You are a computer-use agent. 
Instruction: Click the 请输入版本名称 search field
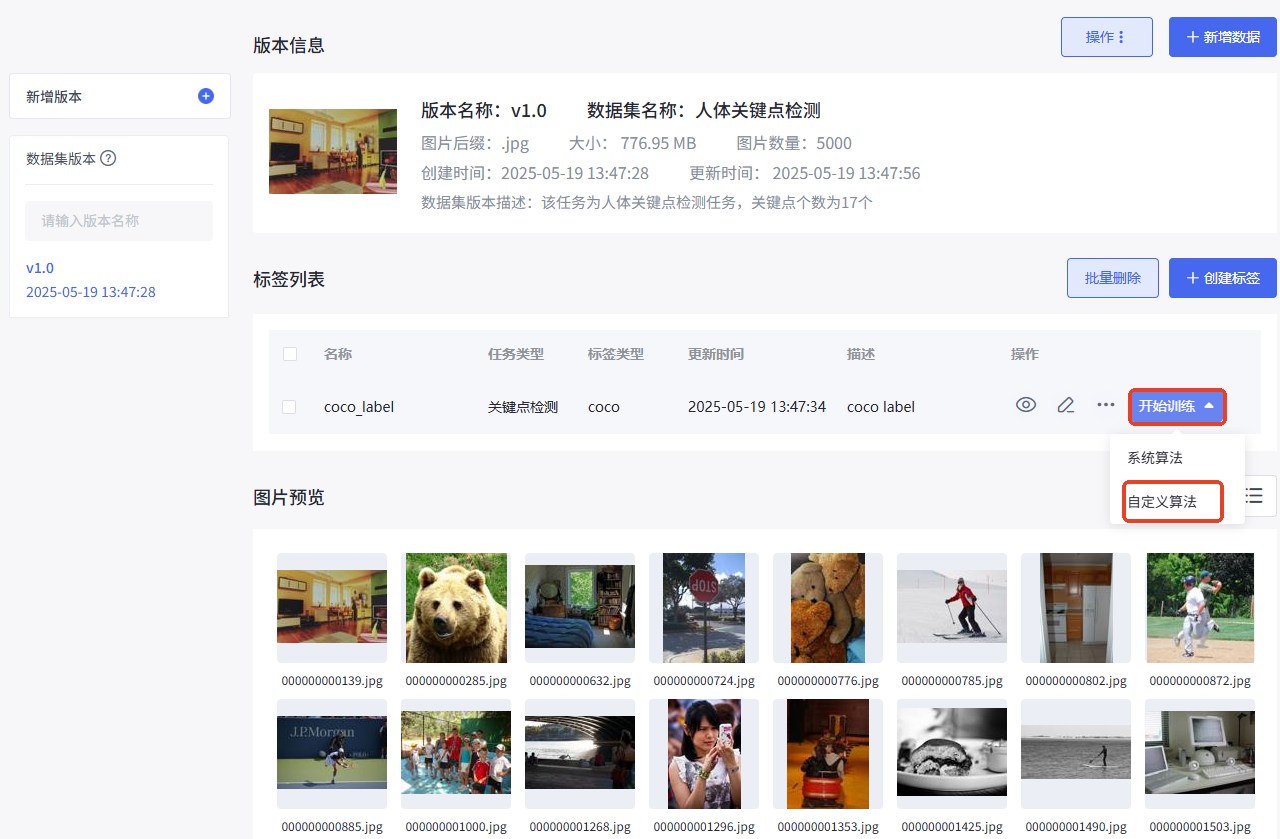point(119,221)
